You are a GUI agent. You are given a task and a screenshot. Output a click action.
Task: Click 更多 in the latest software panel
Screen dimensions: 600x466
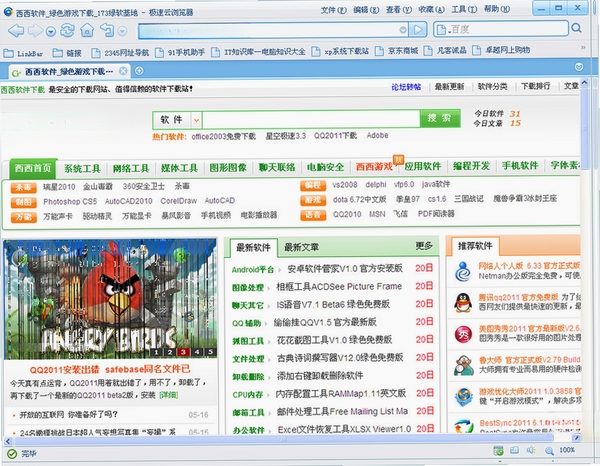[x=424, y=246]
